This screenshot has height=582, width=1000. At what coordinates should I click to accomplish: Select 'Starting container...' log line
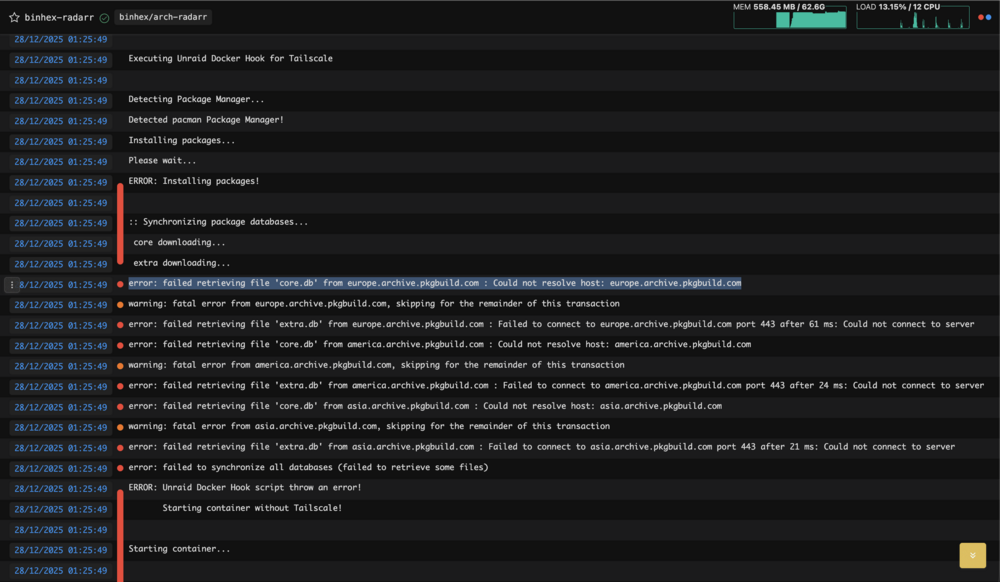tap(179, 549)
